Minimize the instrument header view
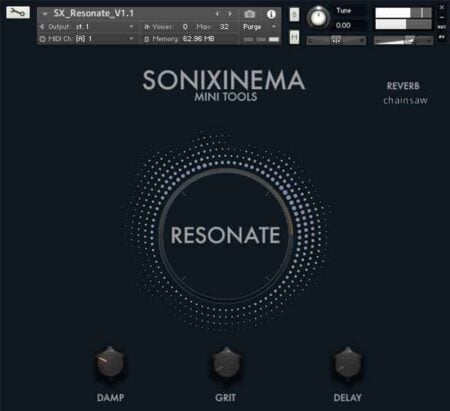 click(442, 17)
